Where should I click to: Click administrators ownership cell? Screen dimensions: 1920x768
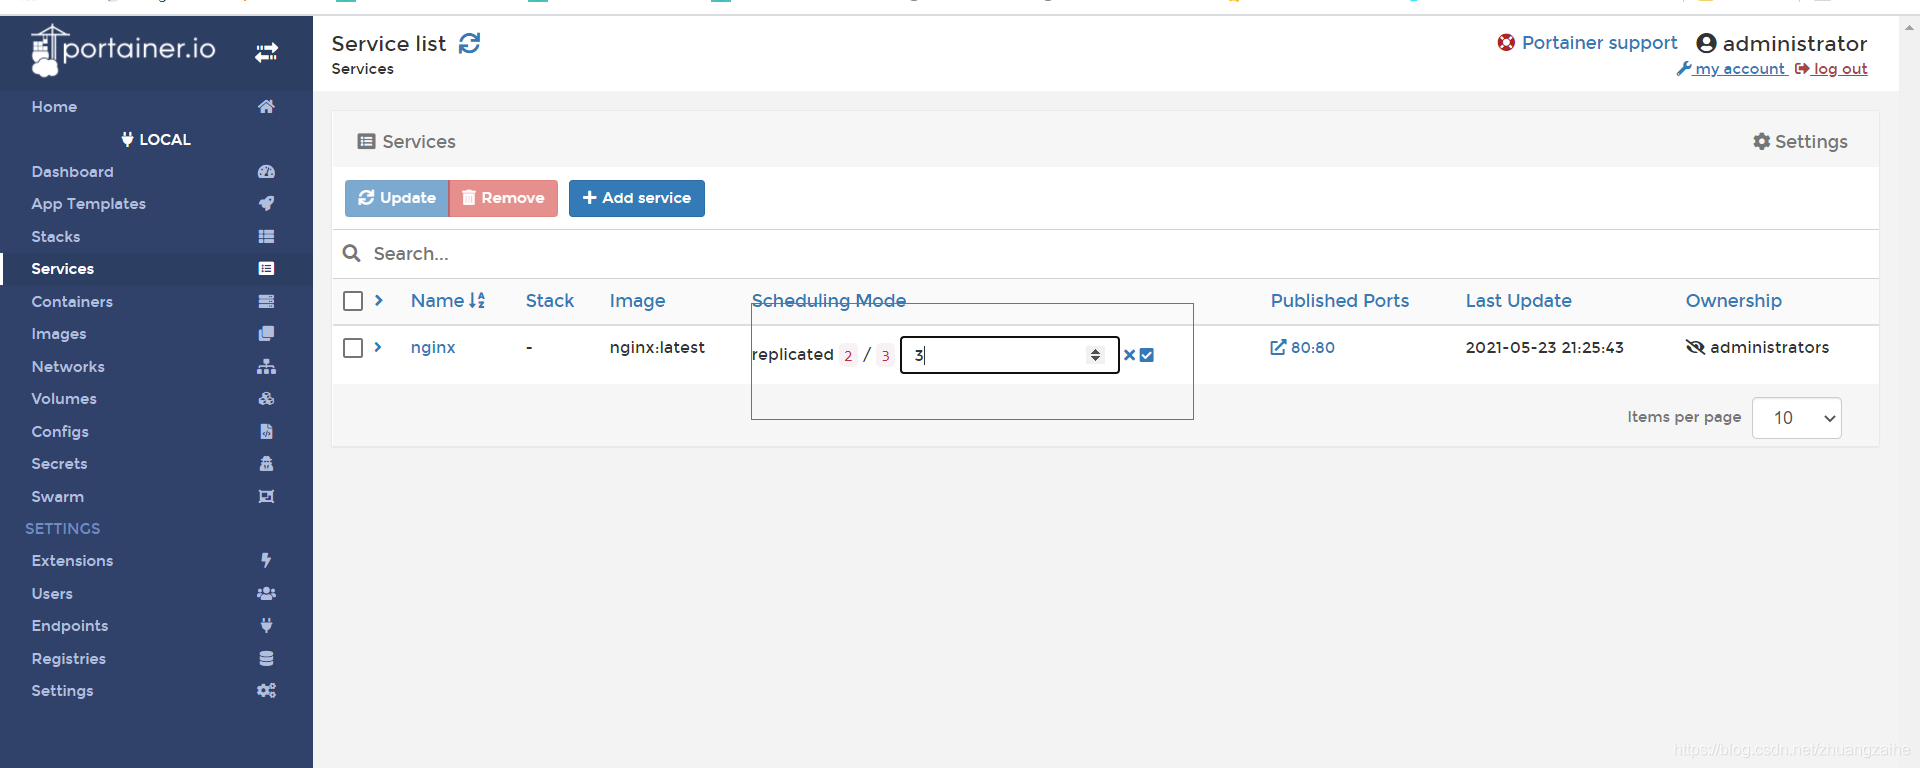1758,347
